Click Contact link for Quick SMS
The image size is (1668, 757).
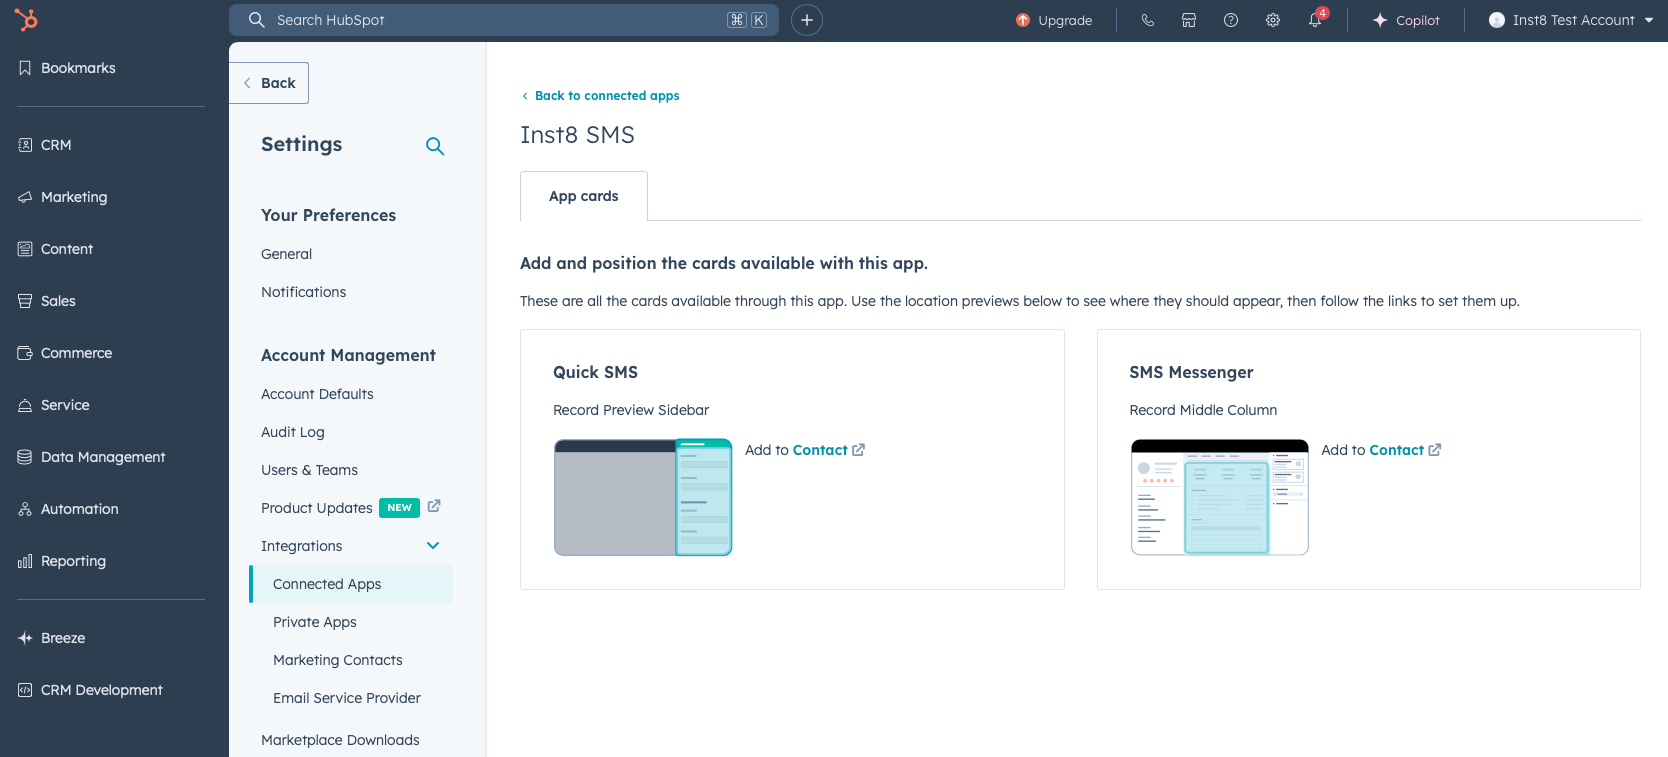coord(820,450)
